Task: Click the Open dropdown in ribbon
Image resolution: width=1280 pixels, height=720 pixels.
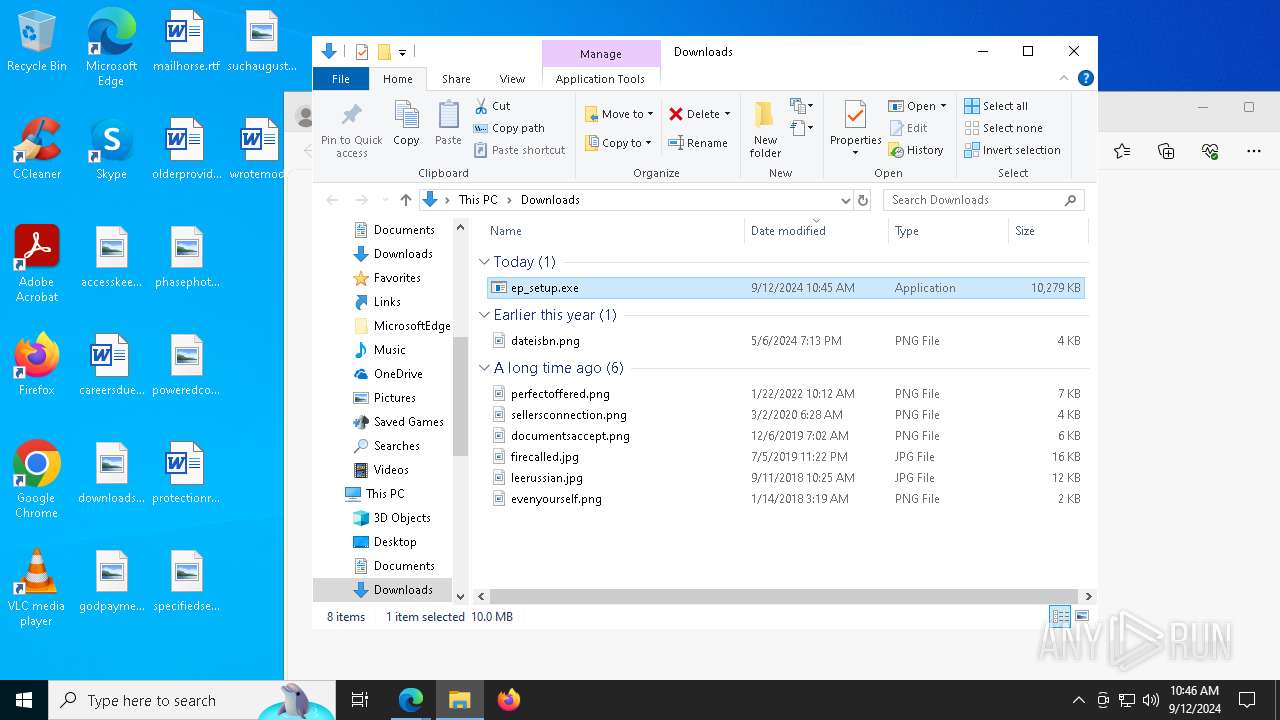Action: [917, 106]
